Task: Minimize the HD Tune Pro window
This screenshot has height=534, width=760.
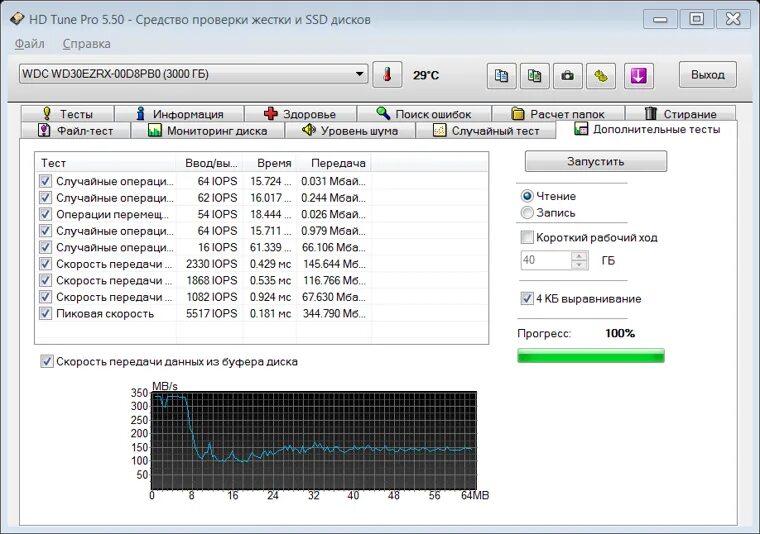Action: click(660, 19)
